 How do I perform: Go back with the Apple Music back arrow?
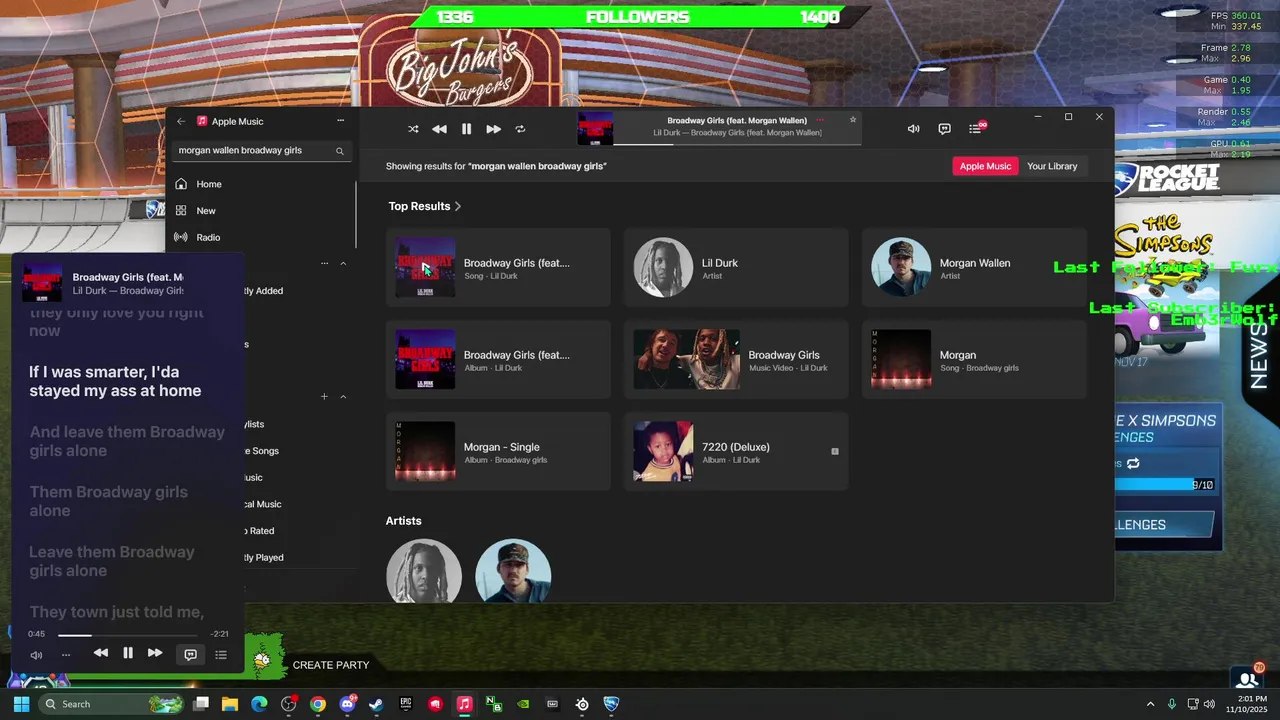[181, 121]
